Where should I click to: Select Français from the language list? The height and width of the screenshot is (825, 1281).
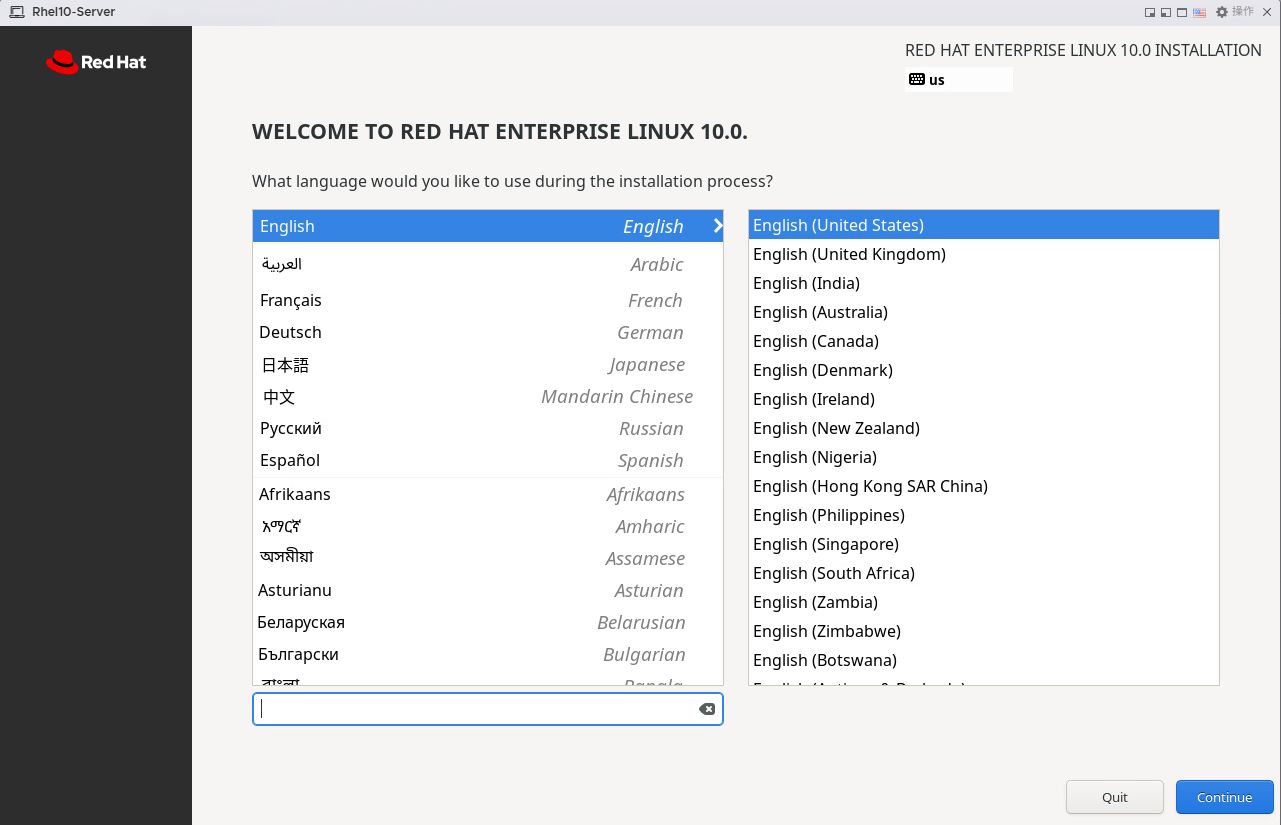[x=291, y=300]
